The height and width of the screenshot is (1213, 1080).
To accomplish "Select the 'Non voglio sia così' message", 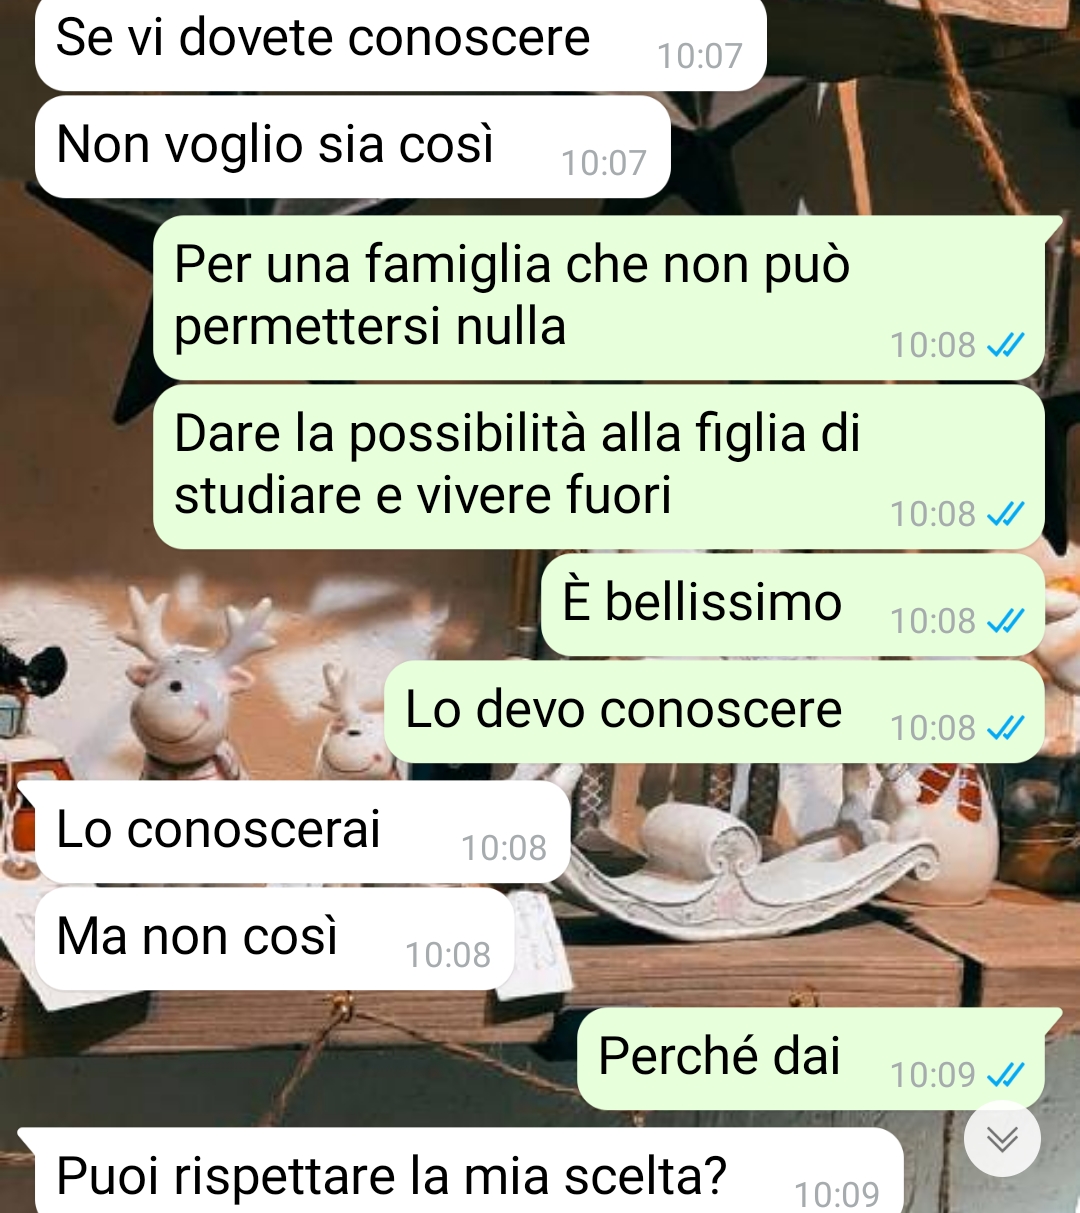I will point(353,147).
